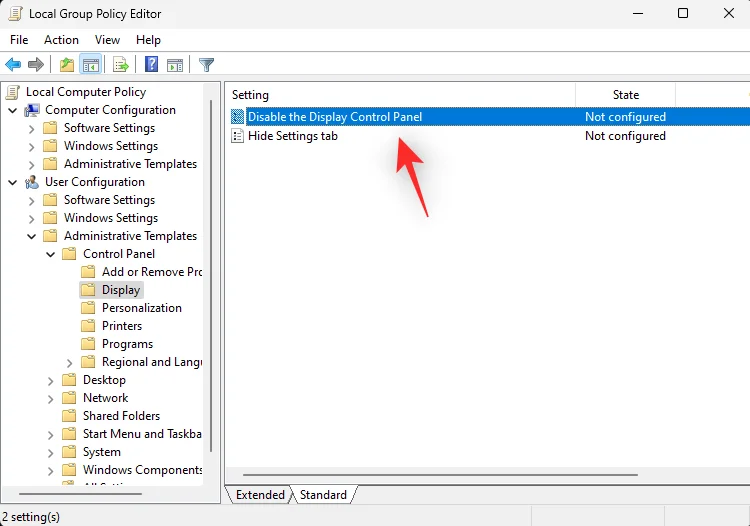Switch to the Extended tab
Viewport: 750px width, 526px height.
260,494
